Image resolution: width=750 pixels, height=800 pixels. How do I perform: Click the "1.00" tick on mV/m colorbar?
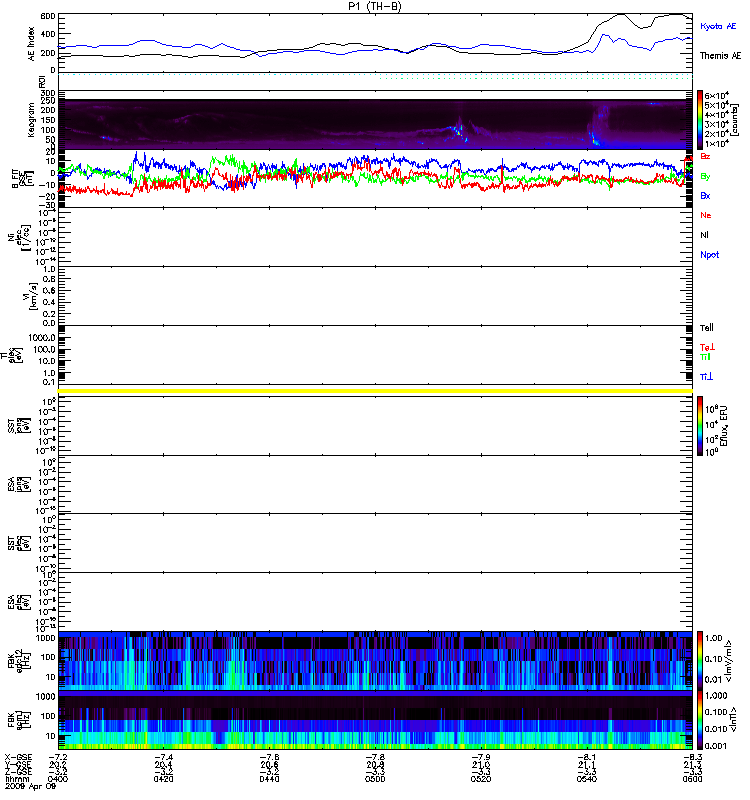click(713, 638)
